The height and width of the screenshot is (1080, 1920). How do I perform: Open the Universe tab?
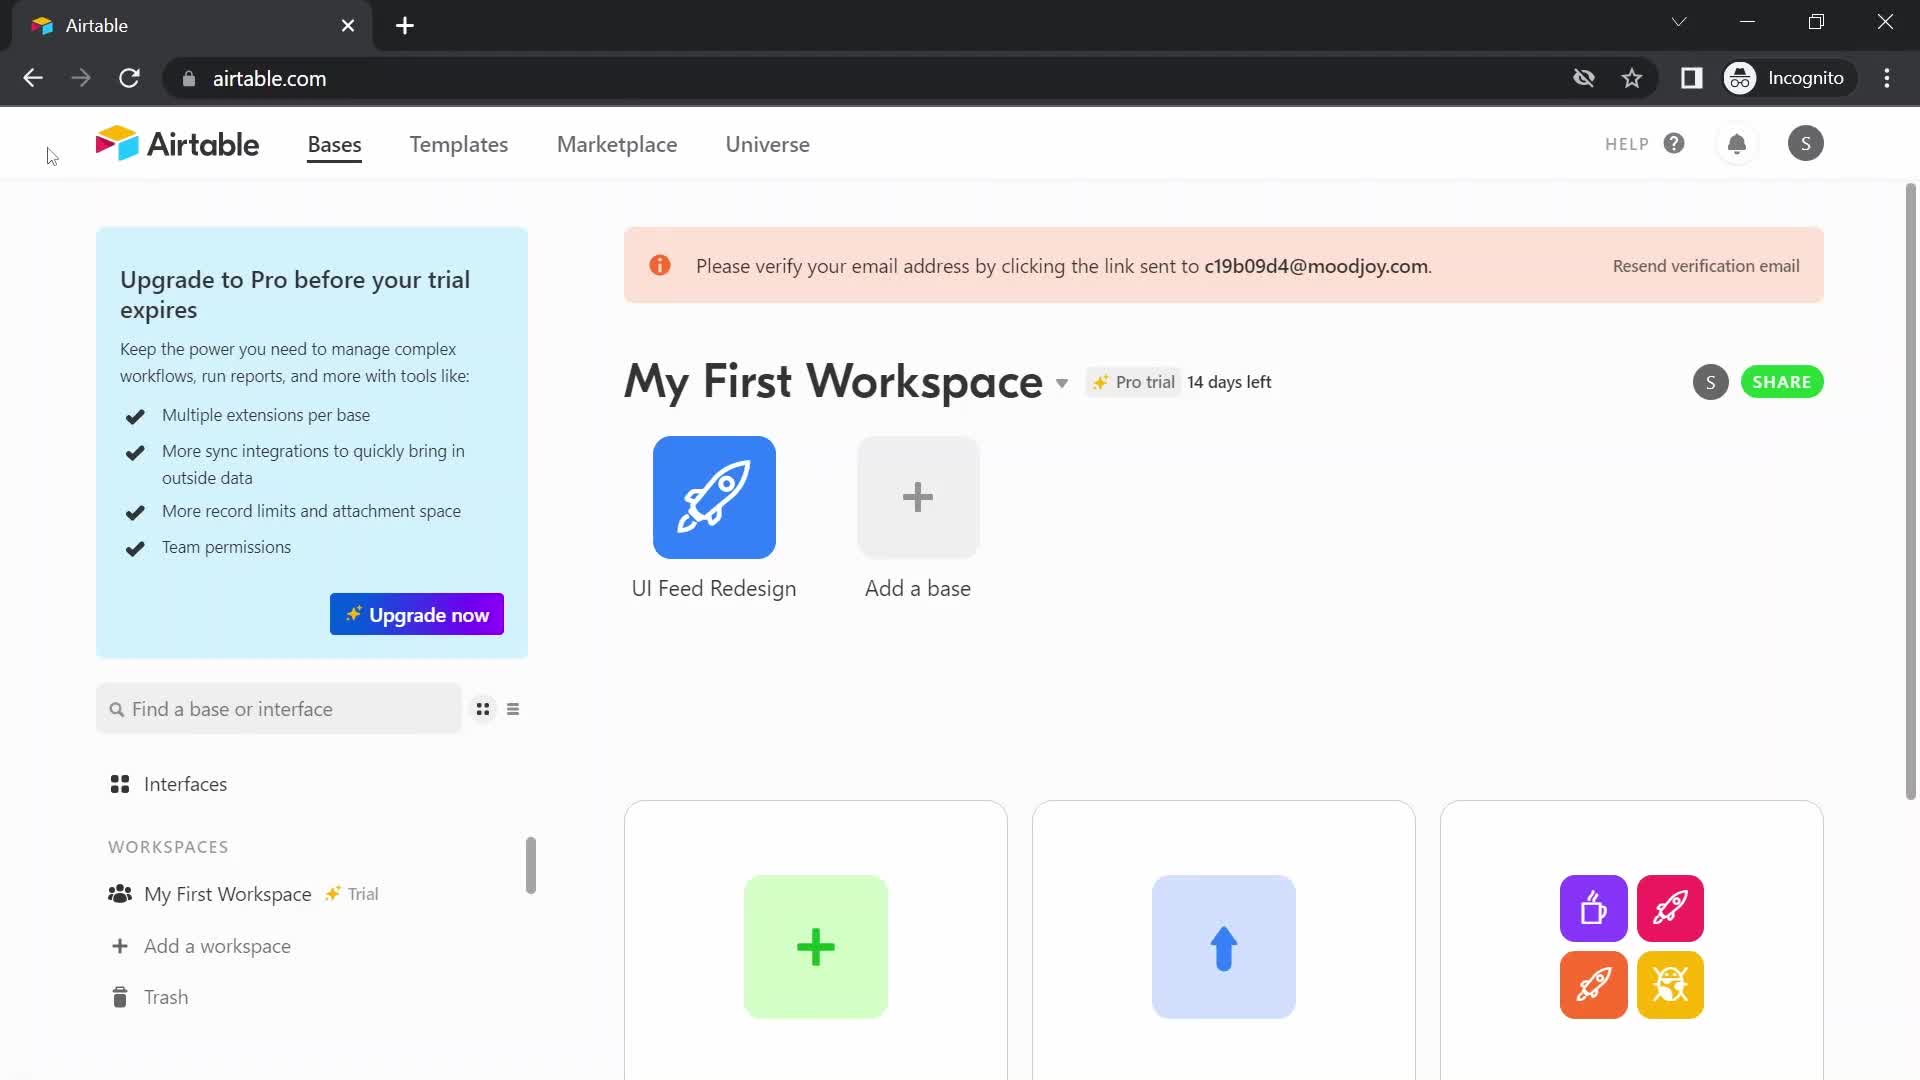[x=767, y=145]
